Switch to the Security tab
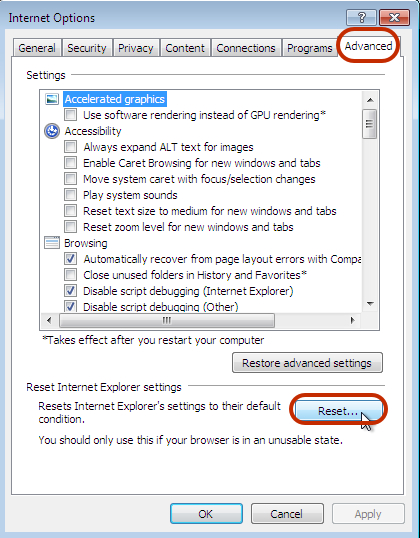Image resolution: width=420 pixels, height=538 pixels. pyautogui.click(x=87, y=48)
